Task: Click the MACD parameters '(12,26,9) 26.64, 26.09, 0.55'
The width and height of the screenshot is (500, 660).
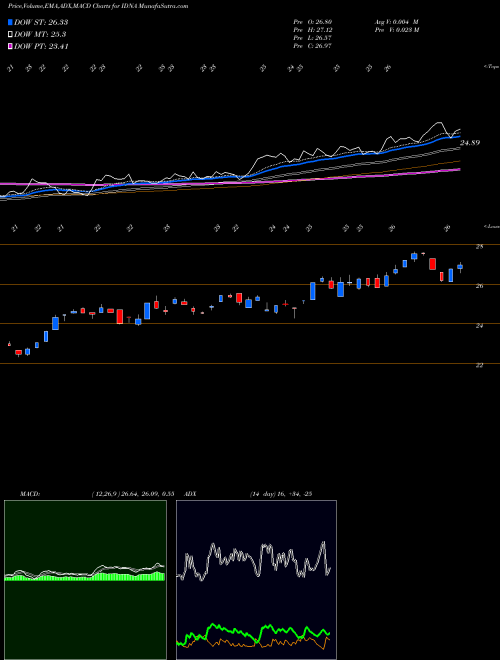Action: (x=133, y=494)
